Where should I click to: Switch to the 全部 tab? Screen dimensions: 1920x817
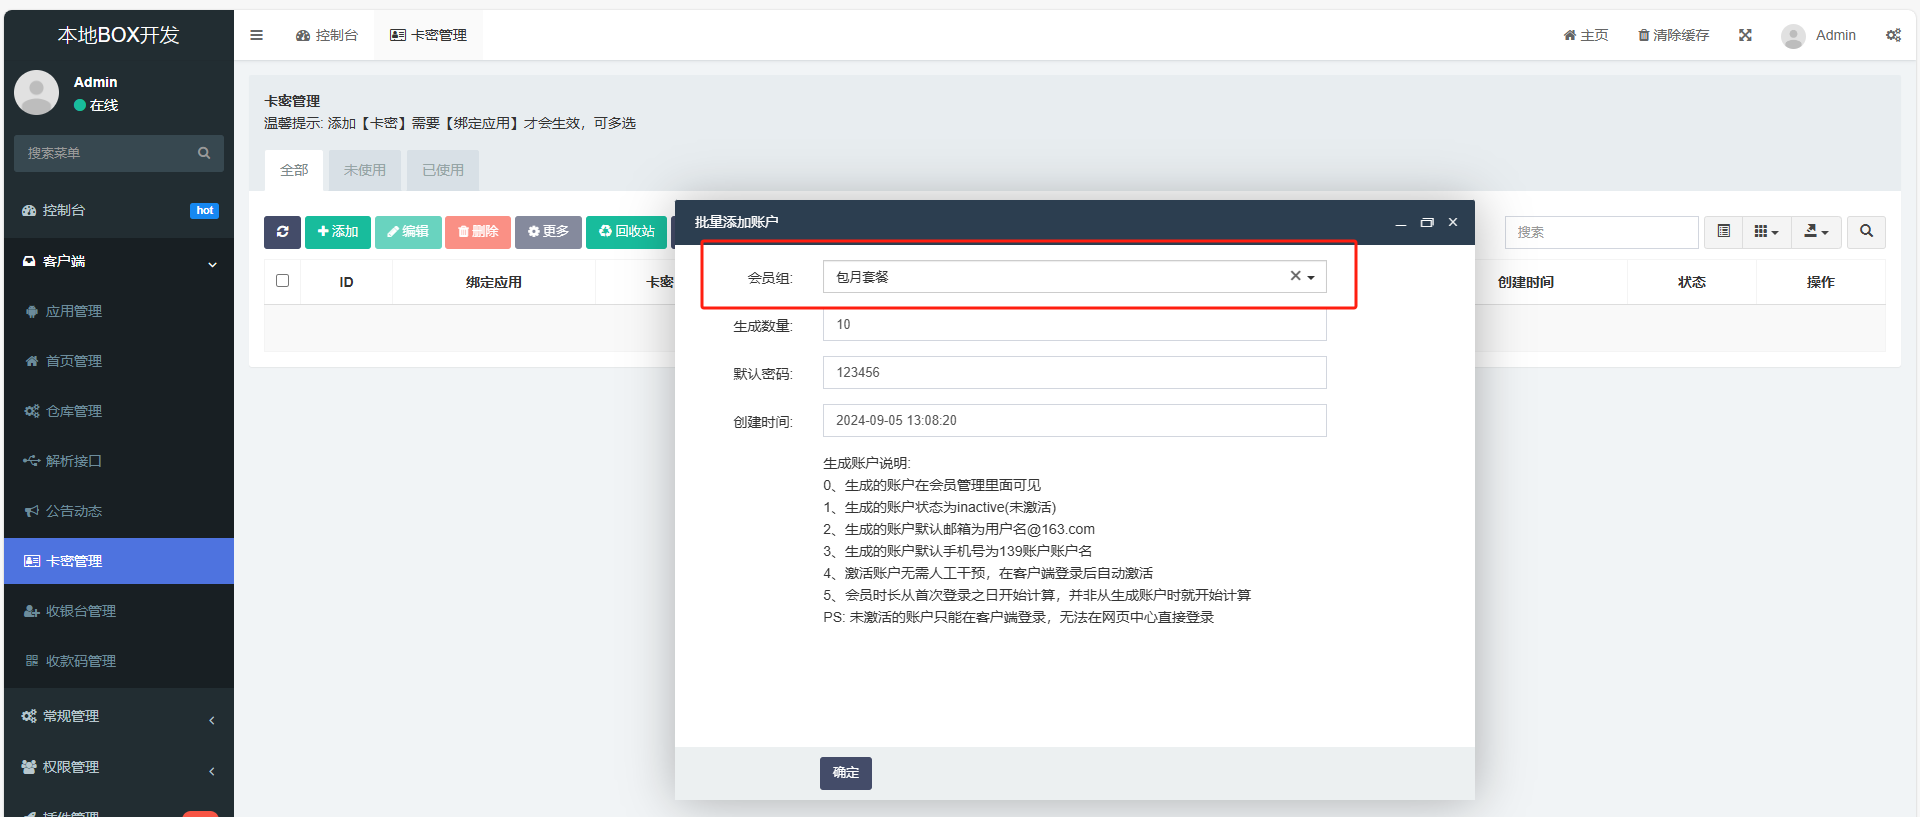(x=294, y=170)
